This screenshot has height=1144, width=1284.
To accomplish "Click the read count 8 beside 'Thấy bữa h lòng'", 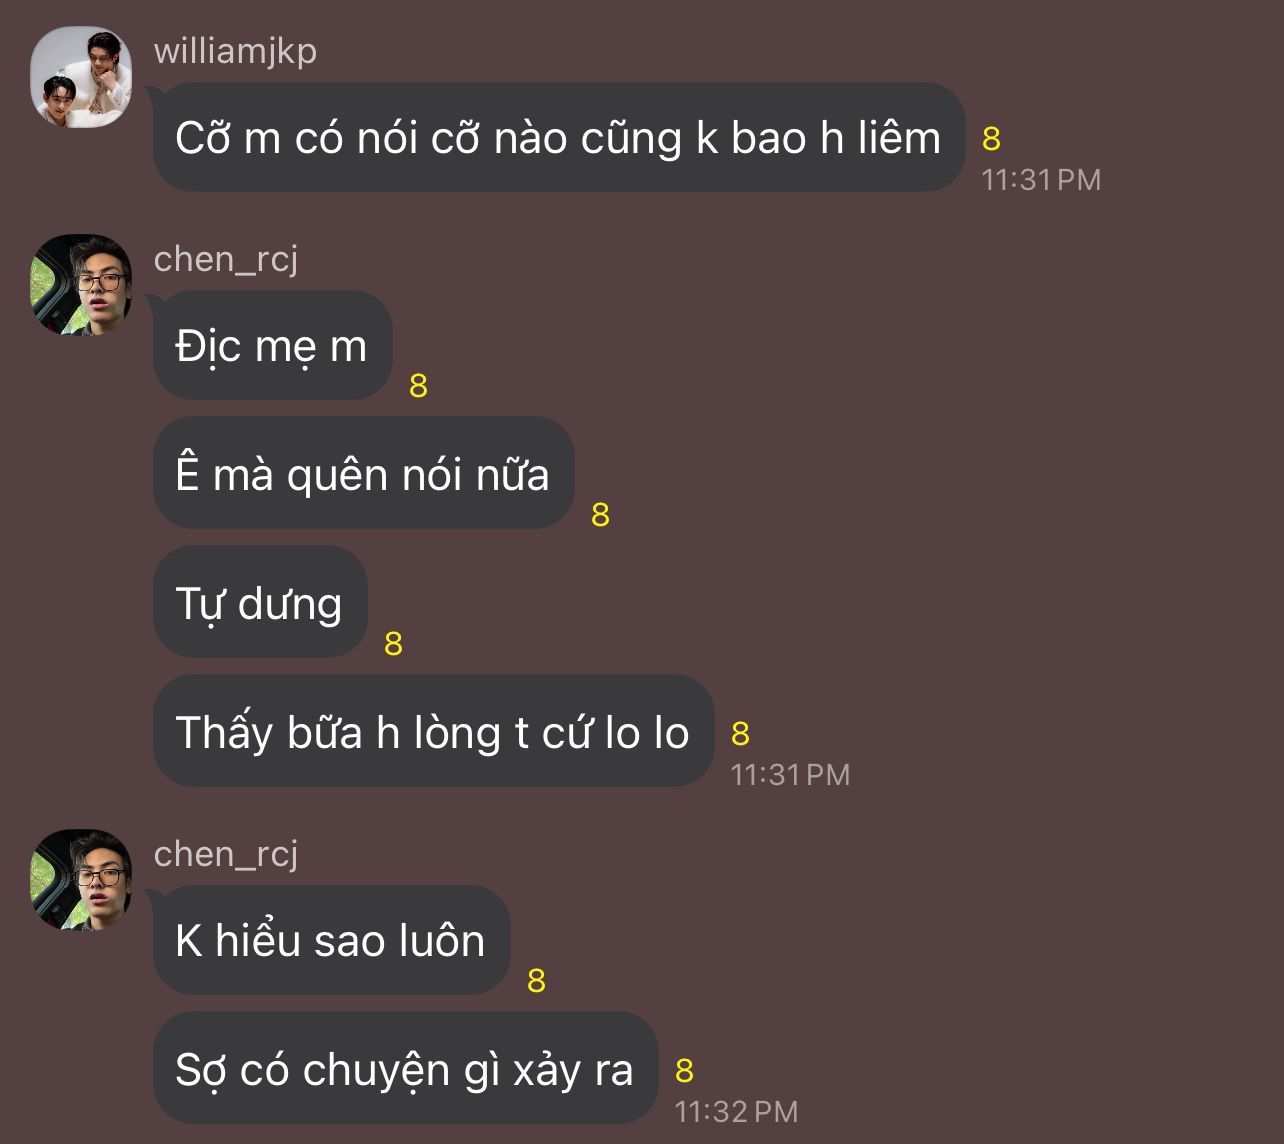I will (x=740, y=734).
